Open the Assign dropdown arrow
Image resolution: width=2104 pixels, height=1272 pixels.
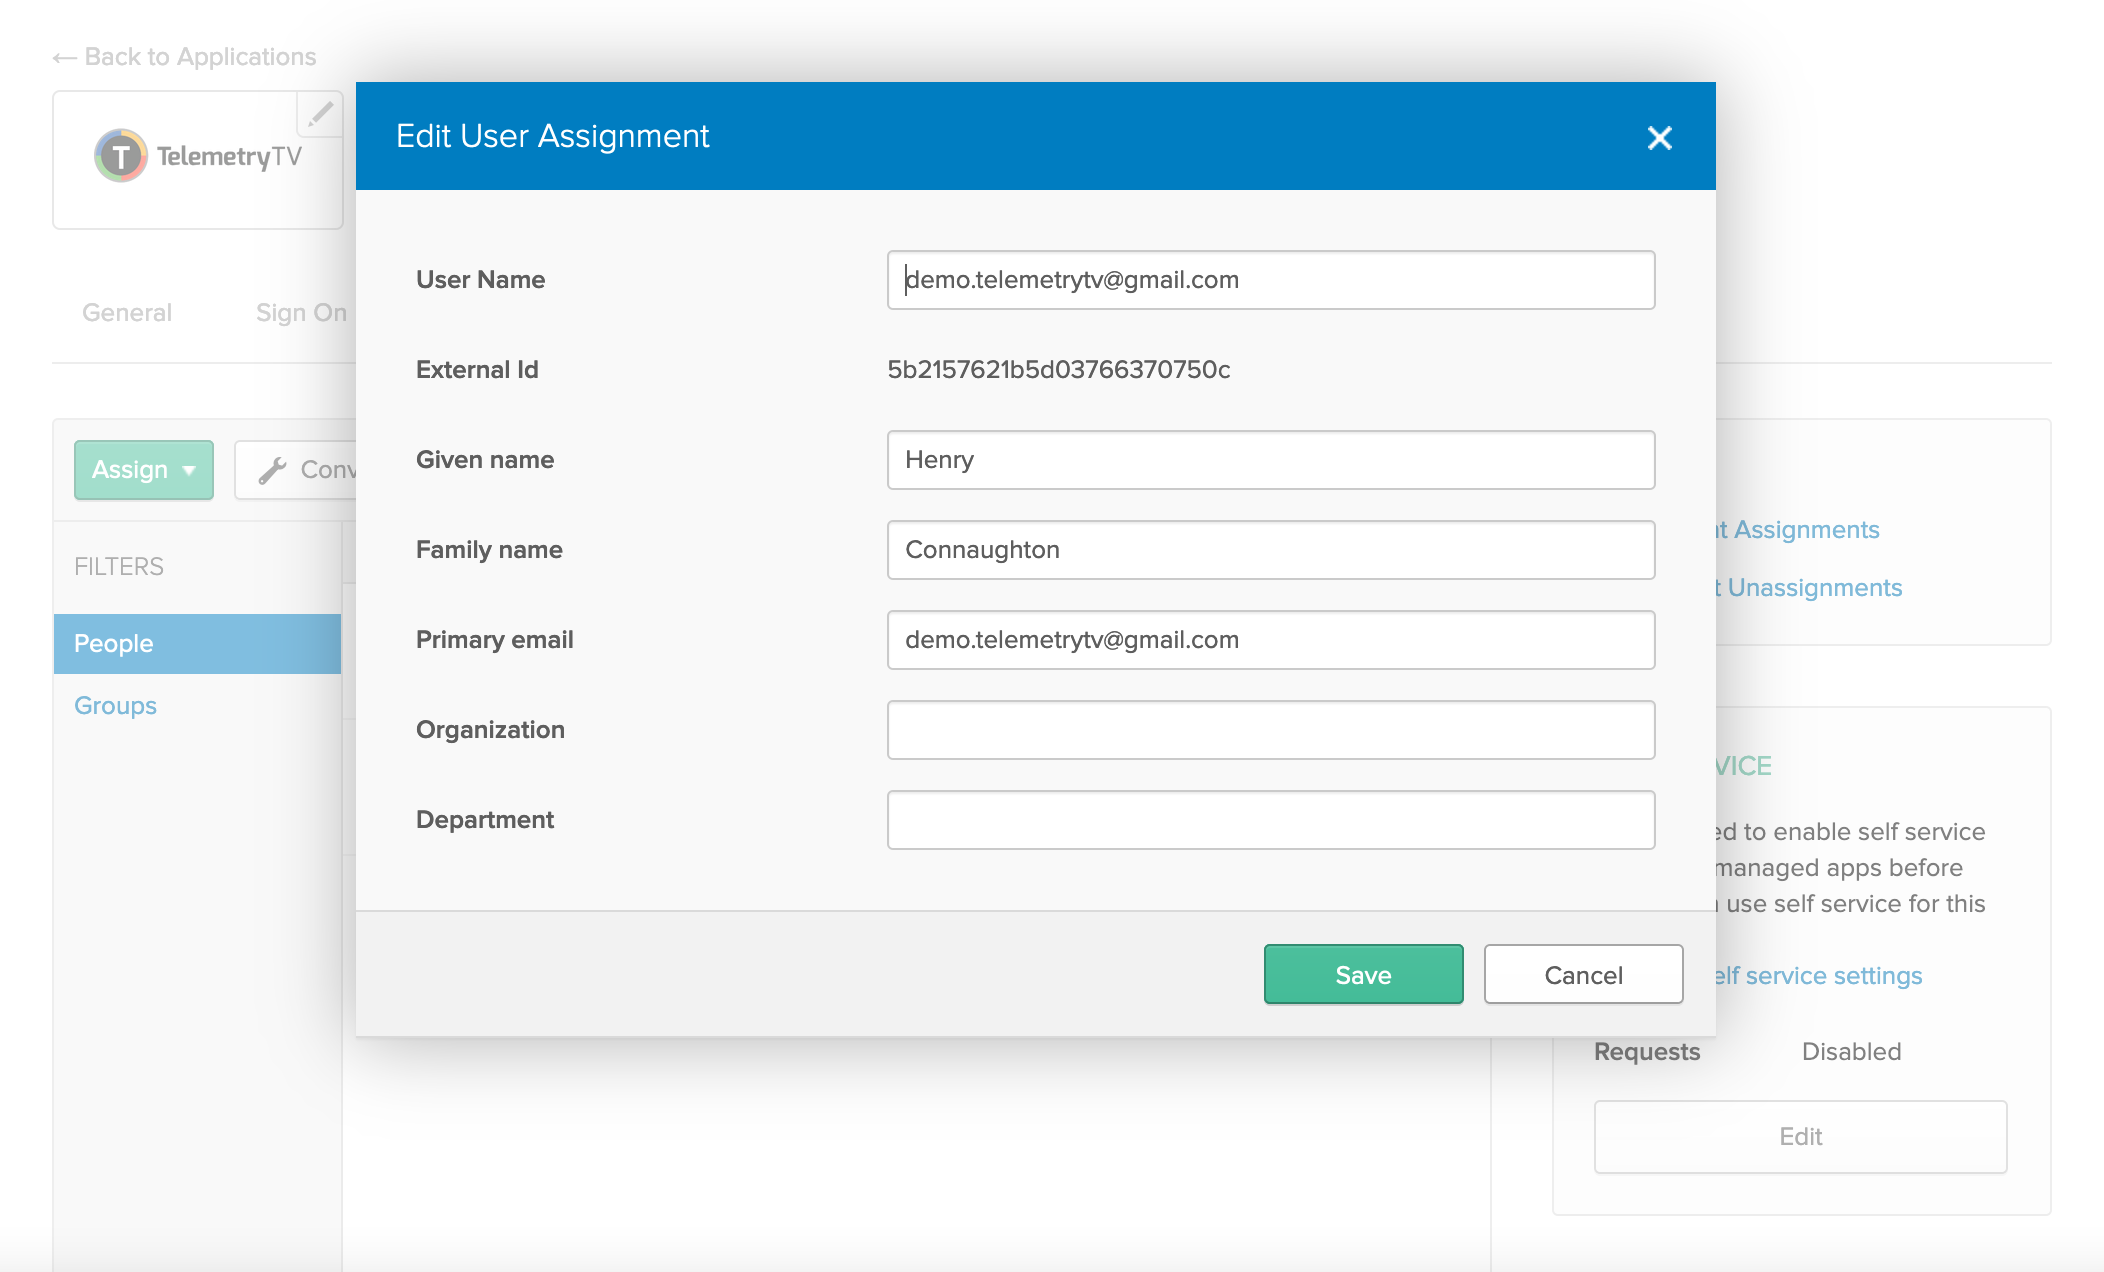click(189, 470)
